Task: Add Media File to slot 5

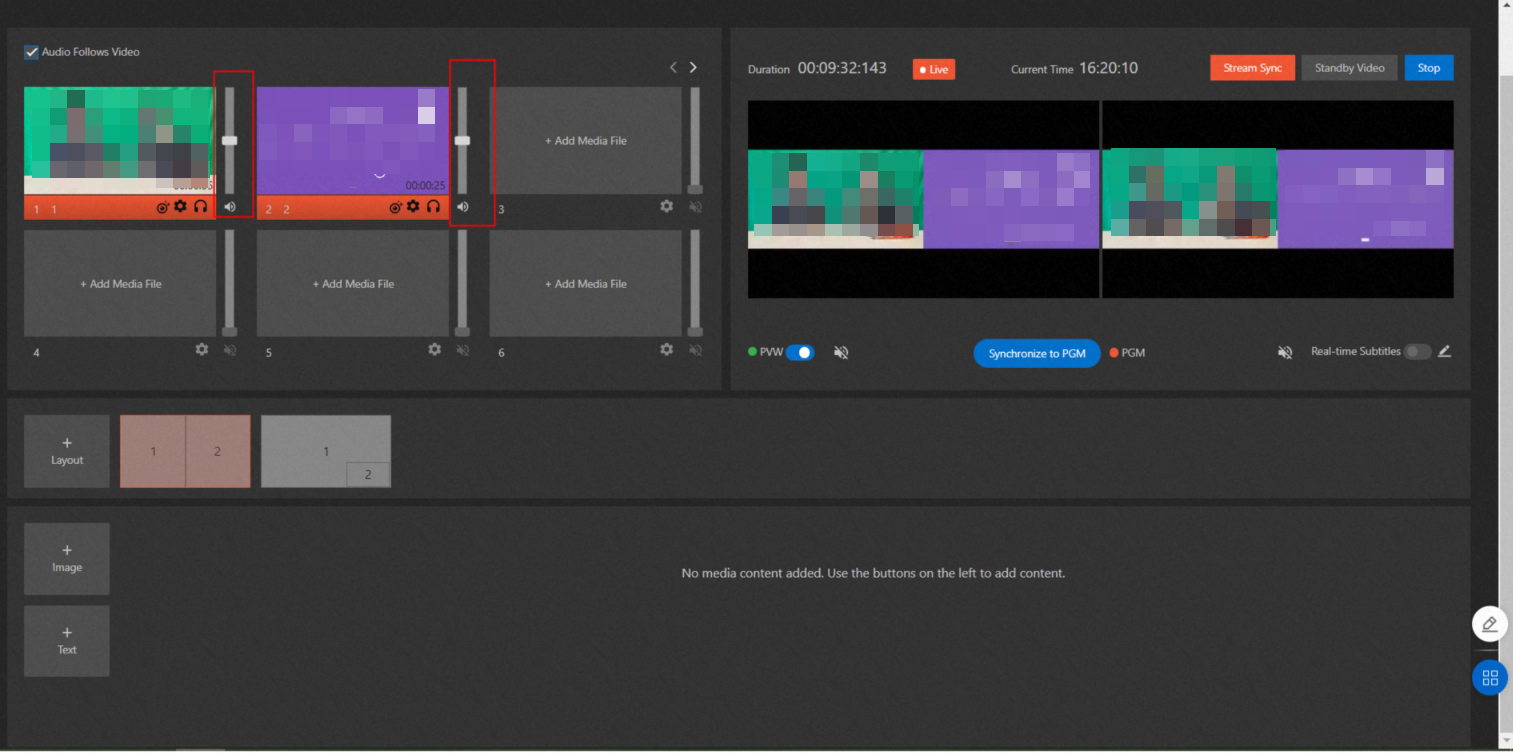Action: 353,284
